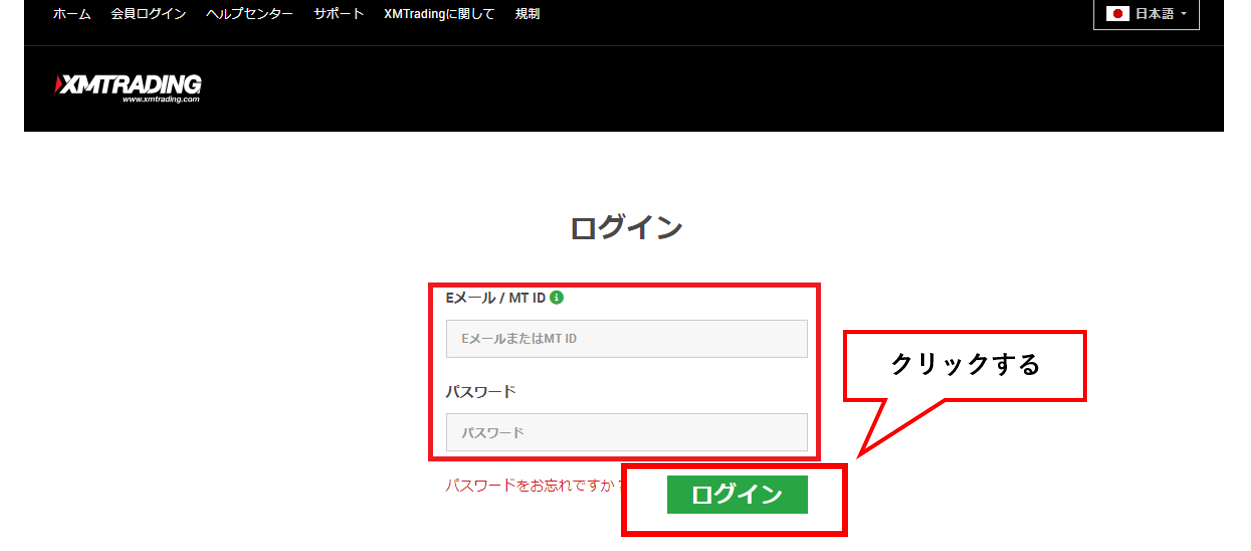
Task: Click the パスワード field label
Action: tap(480, 391)
